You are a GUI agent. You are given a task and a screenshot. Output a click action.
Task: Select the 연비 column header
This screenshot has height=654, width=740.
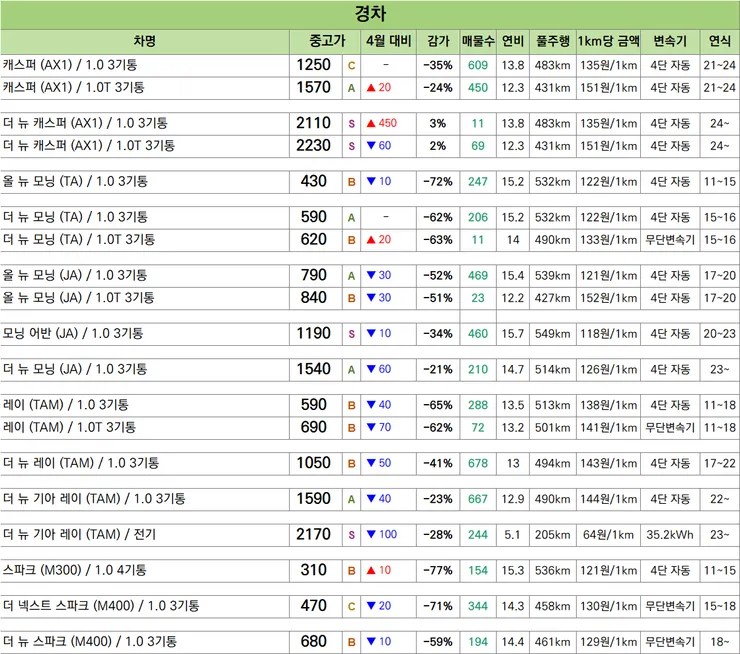point(513,41)
